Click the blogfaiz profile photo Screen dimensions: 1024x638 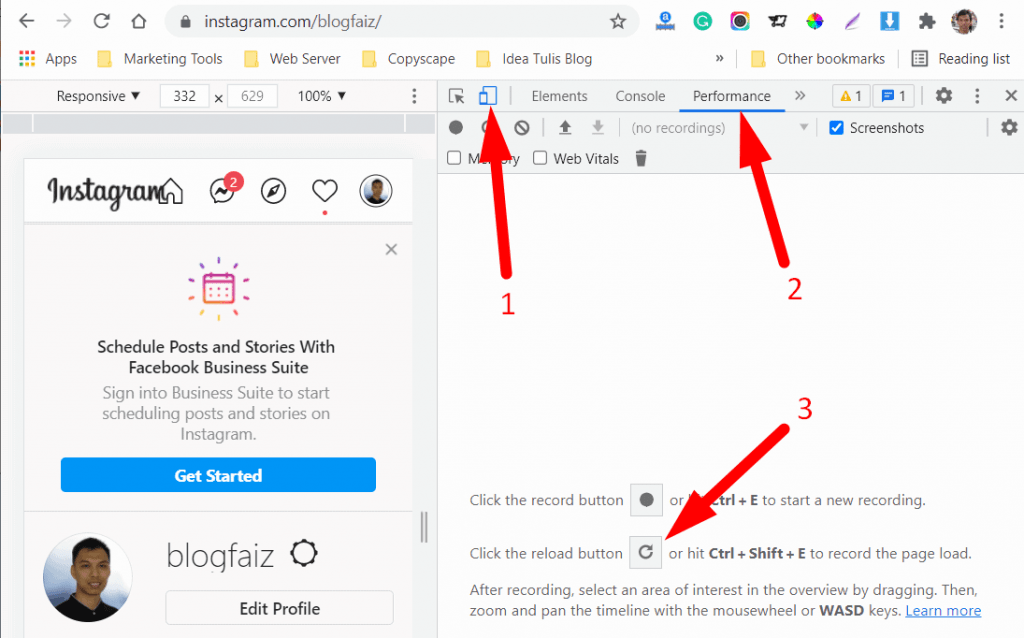click(88, 578)
